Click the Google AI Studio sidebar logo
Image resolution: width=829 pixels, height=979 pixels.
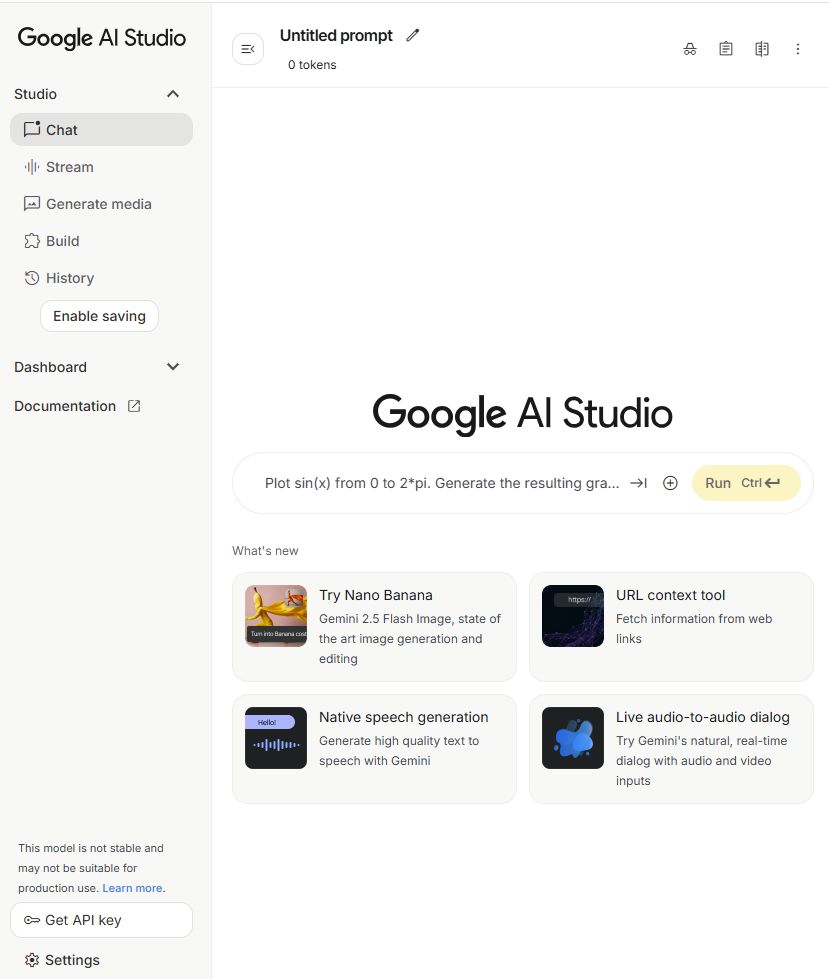(102, 38)
